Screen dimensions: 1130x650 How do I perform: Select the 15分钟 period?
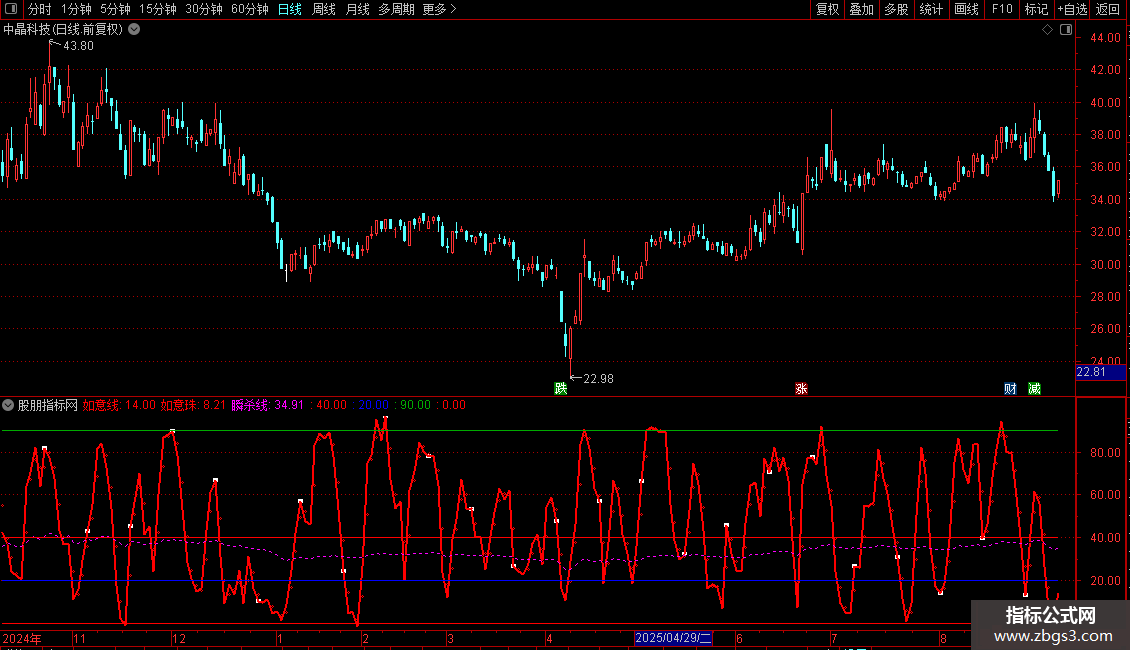pyautogui.click(x=158, y=9)
